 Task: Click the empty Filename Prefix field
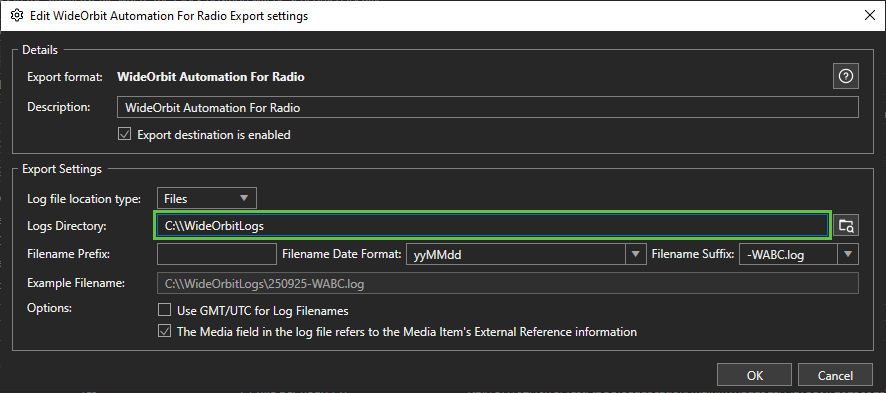pos(217,254)
